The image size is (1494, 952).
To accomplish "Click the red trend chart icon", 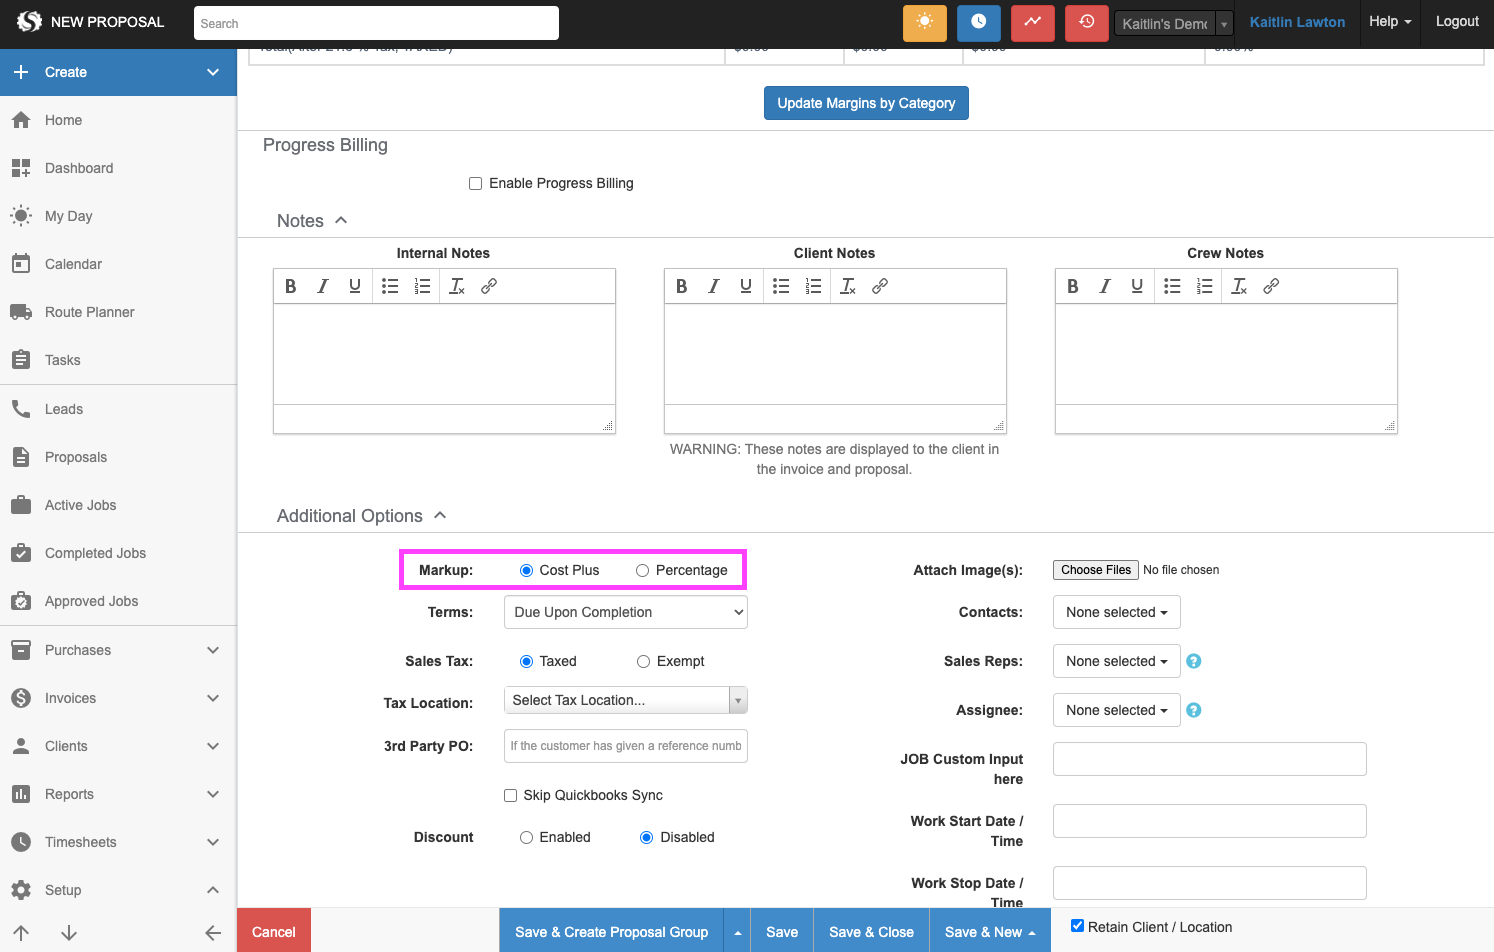I will click(x=1032, y=23).
